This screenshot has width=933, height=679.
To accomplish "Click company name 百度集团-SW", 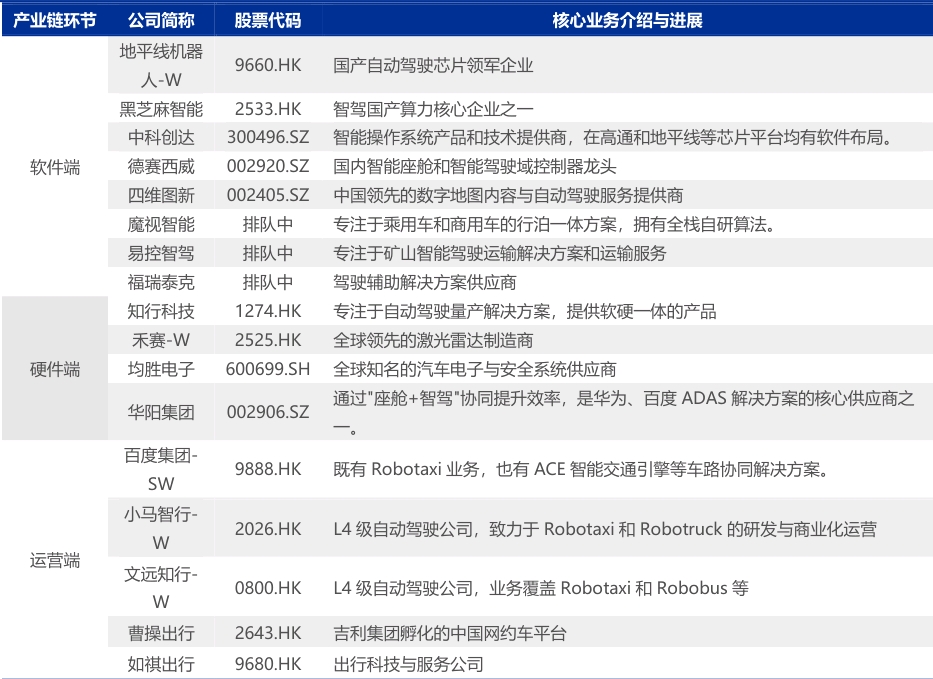I will (161, 470).
